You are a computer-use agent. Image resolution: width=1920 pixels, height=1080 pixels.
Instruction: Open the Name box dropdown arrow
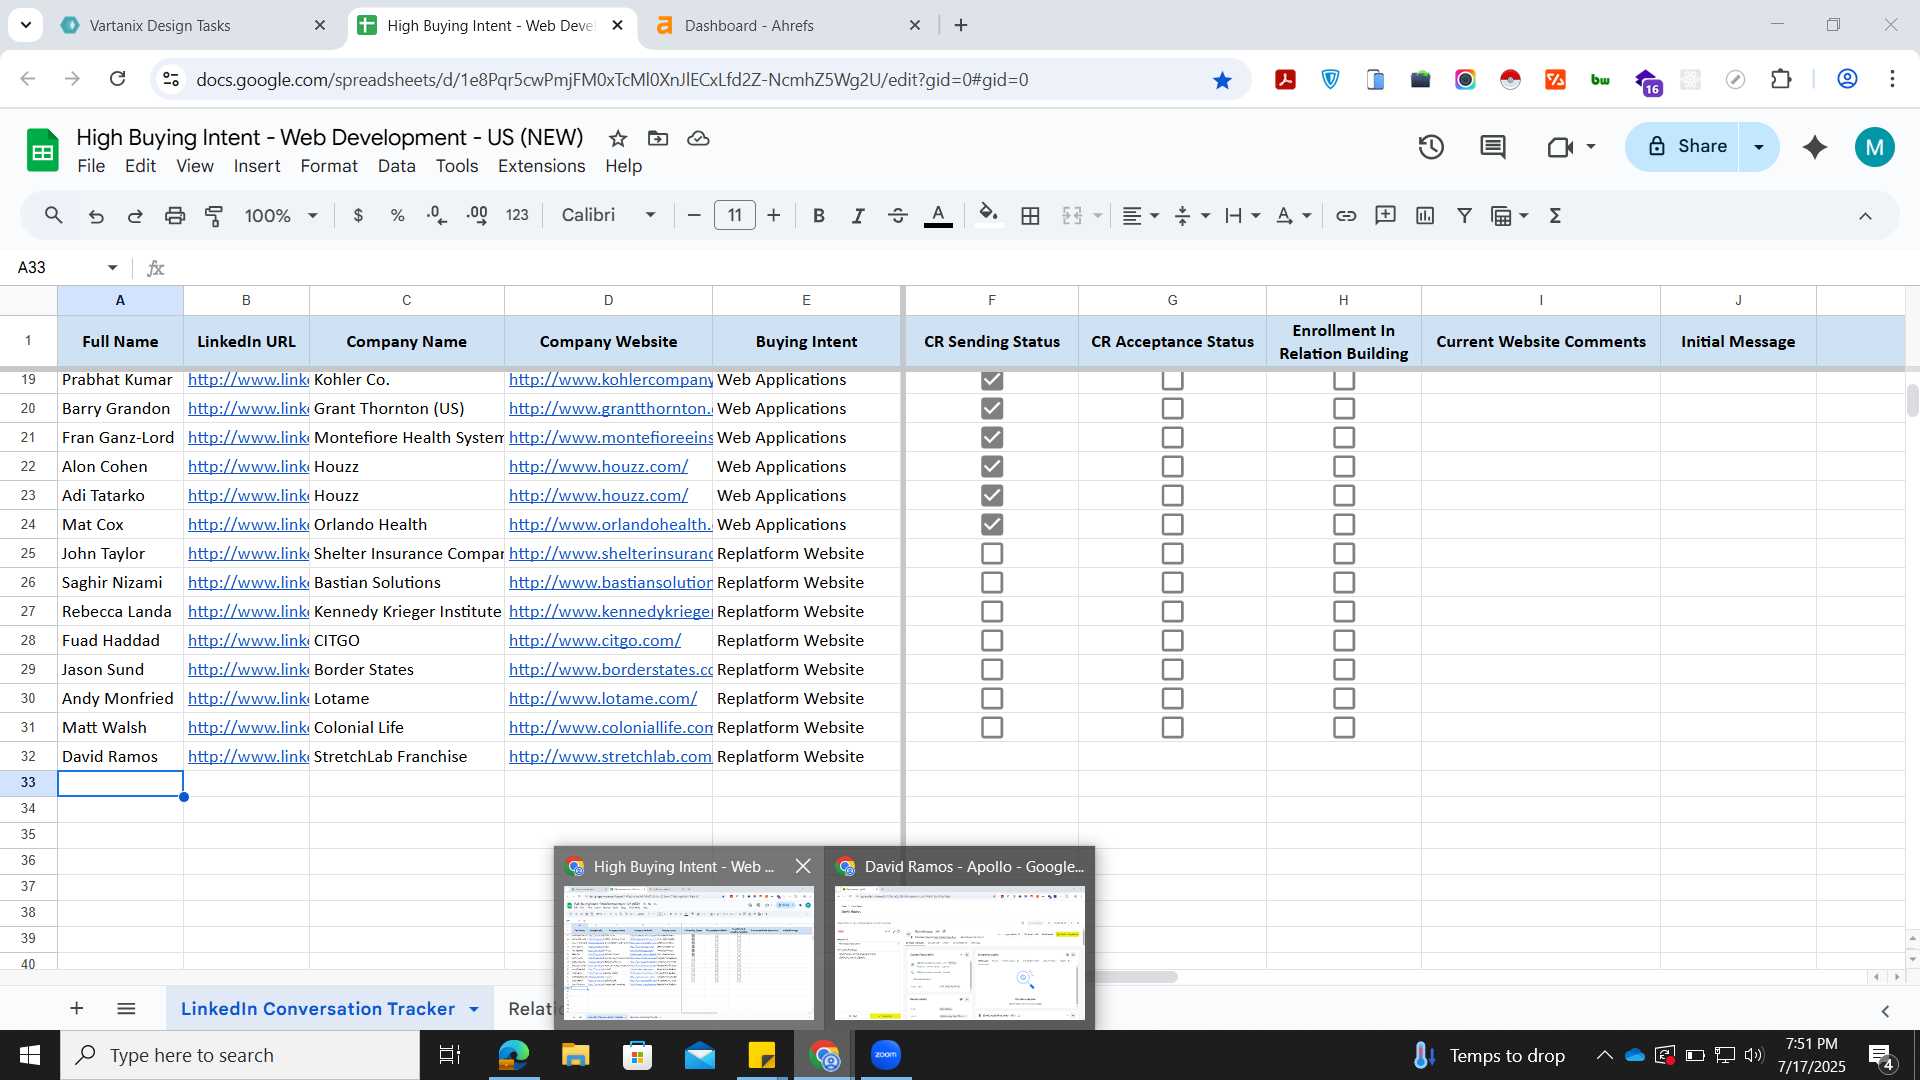(112, 267)
